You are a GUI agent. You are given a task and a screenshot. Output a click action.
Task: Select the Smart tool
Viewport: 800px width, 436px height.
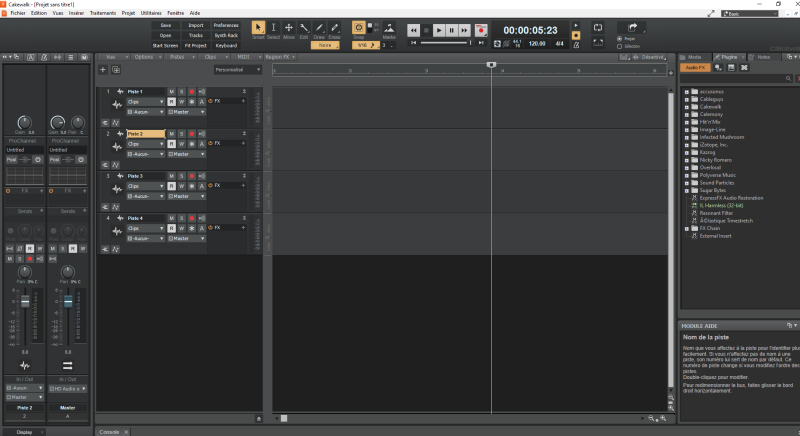pyautogui.click(x=259, y=28)
